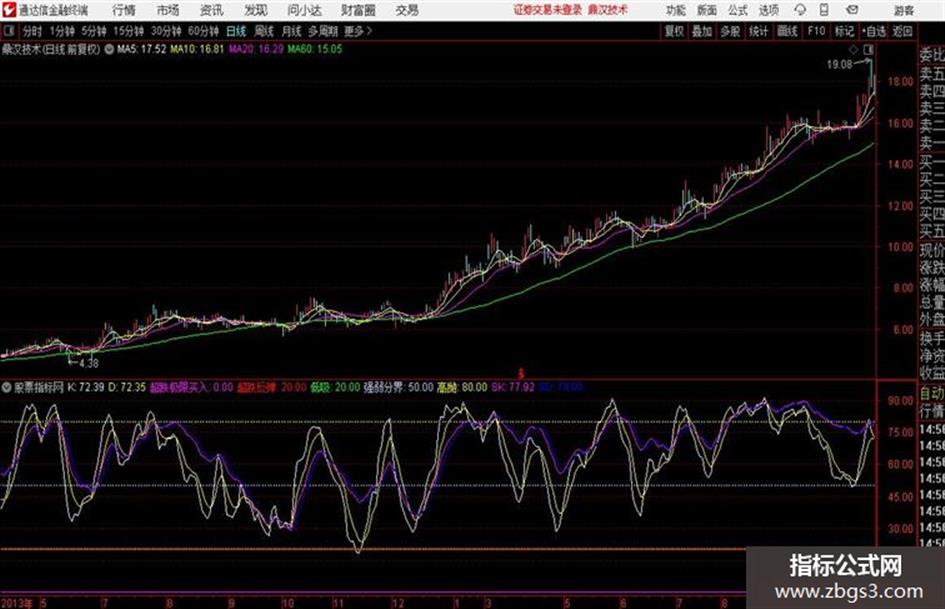Open the 功能 menu
The width and height of the screenshot is (945, 609).
(x=676, y=10)
